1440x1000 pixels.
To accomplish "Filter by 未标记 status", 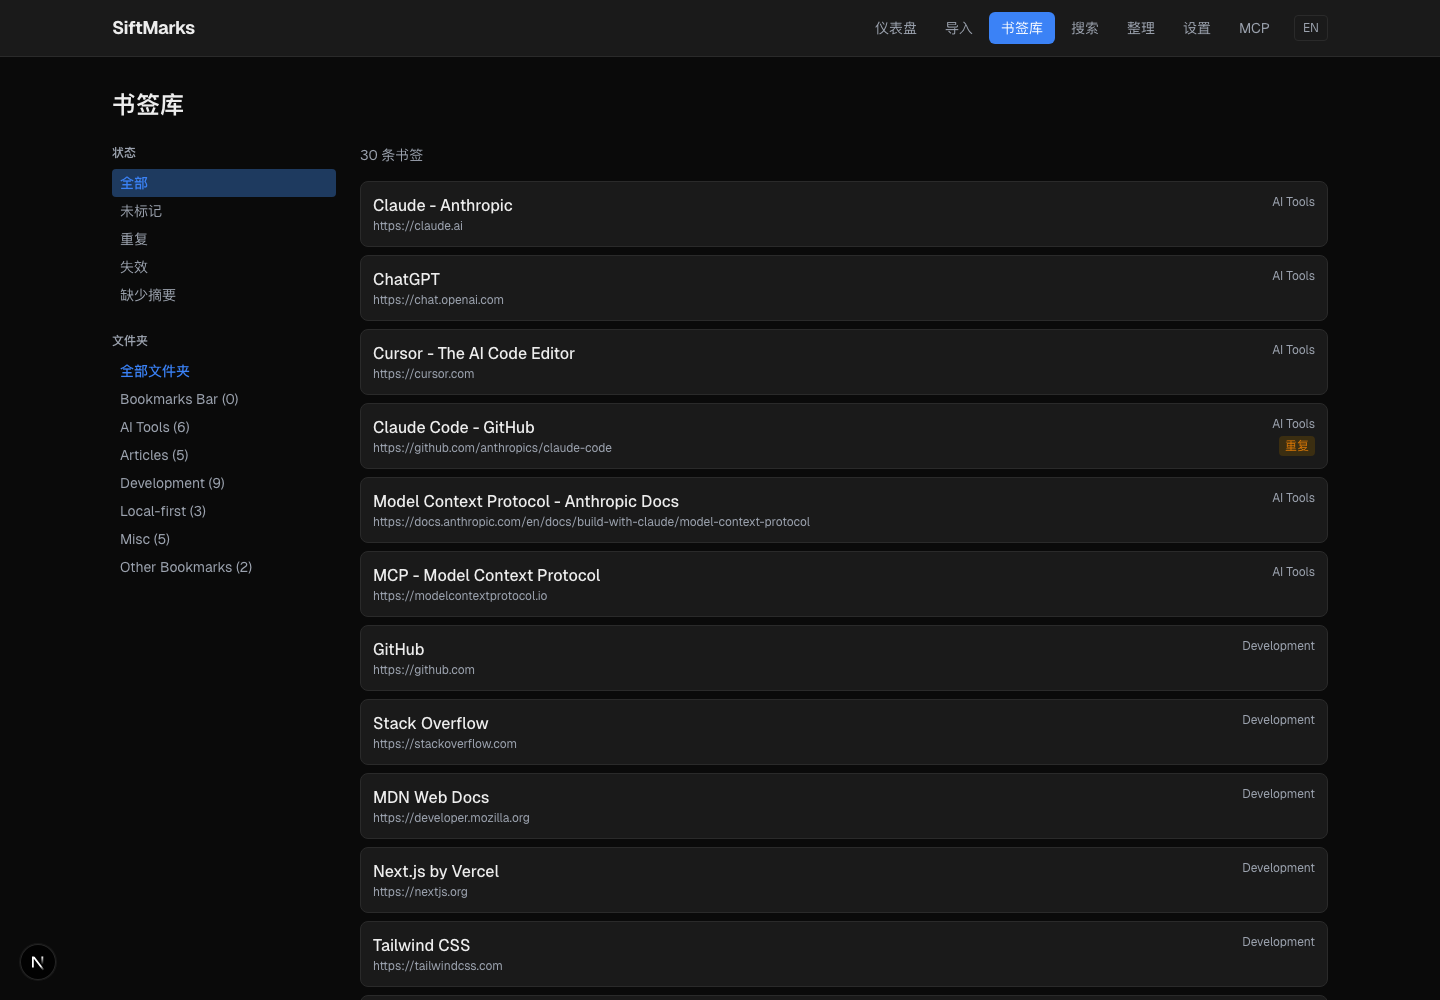I will (x=224, y=211).
